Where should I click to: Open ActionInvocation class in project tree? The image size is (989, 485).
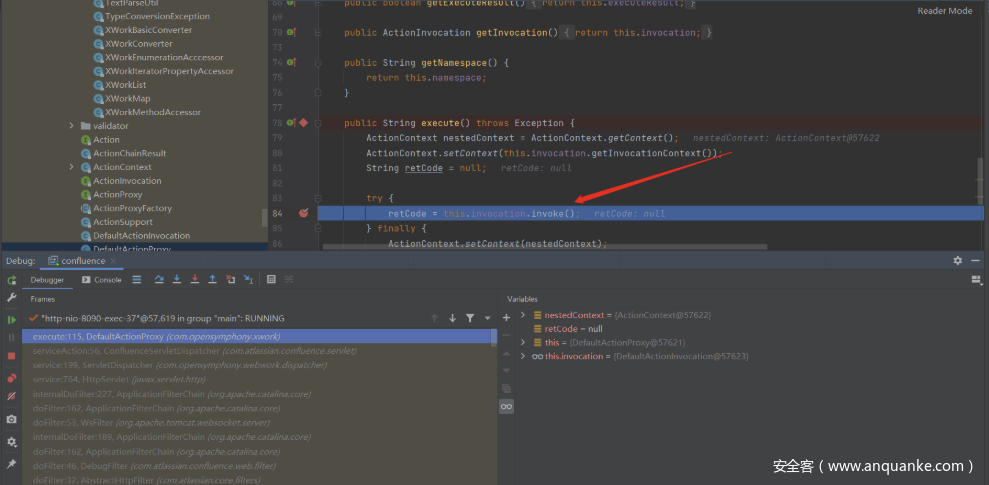click(x=127, y=181)
